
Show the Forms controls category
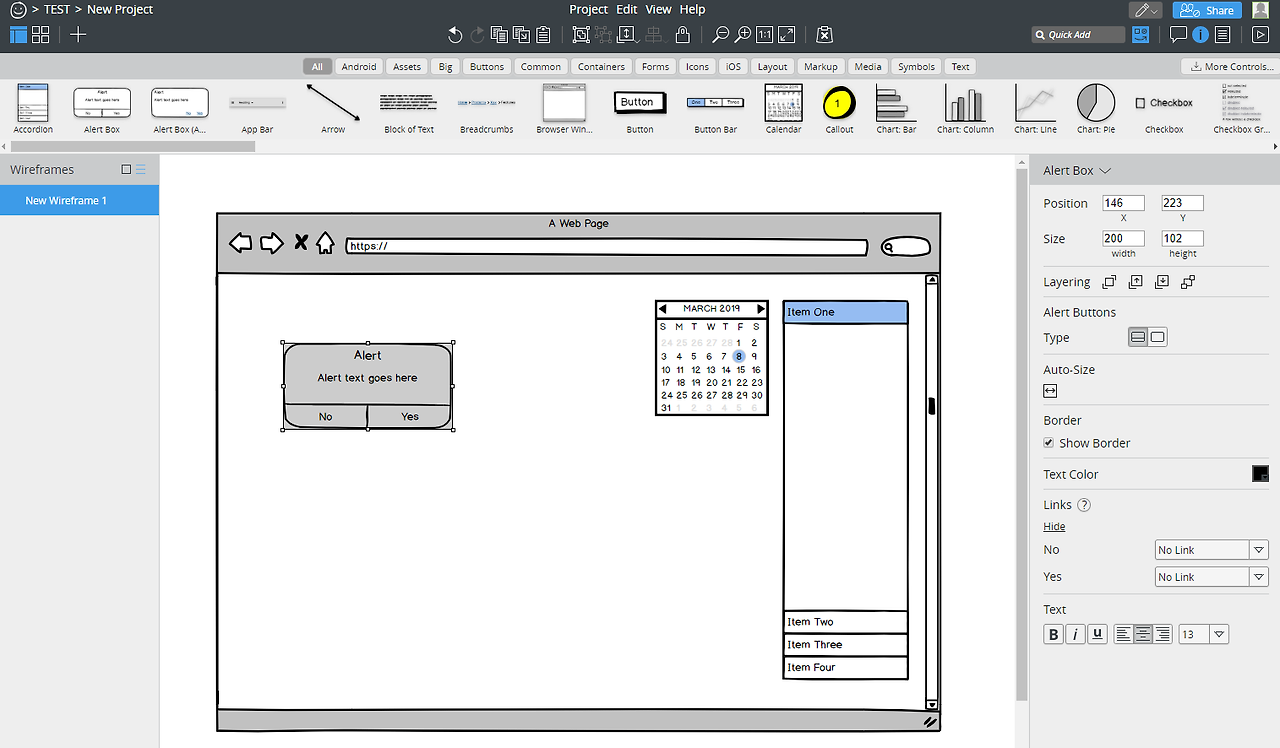point(656,67)
